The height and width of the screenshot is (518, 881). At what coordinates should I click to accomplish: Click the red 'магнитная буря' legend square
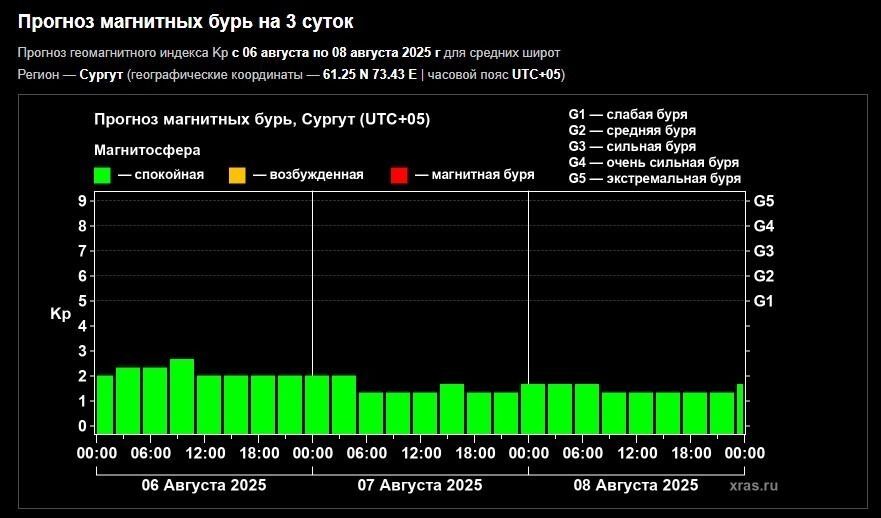pyautogui.click(x=399, y=176)
